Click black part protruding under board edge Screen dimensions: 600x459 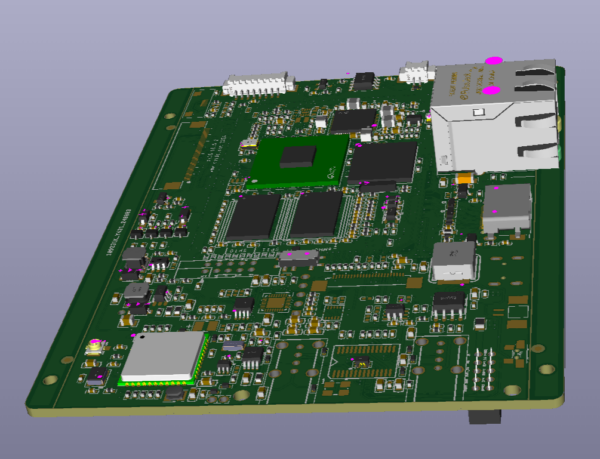485,415
